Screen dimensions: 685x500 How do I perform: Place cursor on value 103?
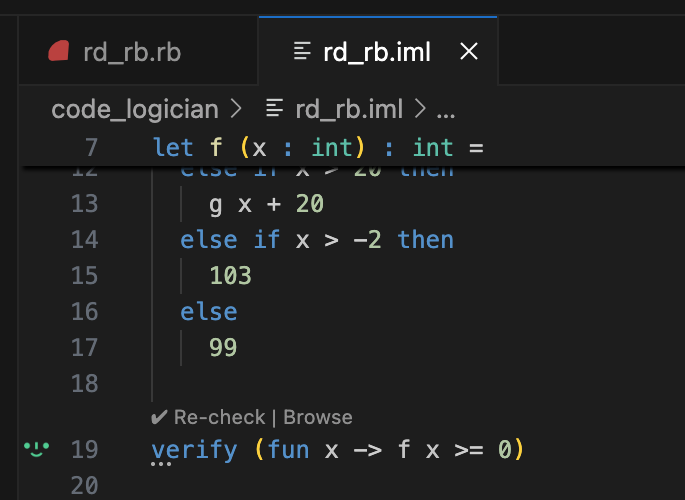pyautogui.click(x=230, y=276)
